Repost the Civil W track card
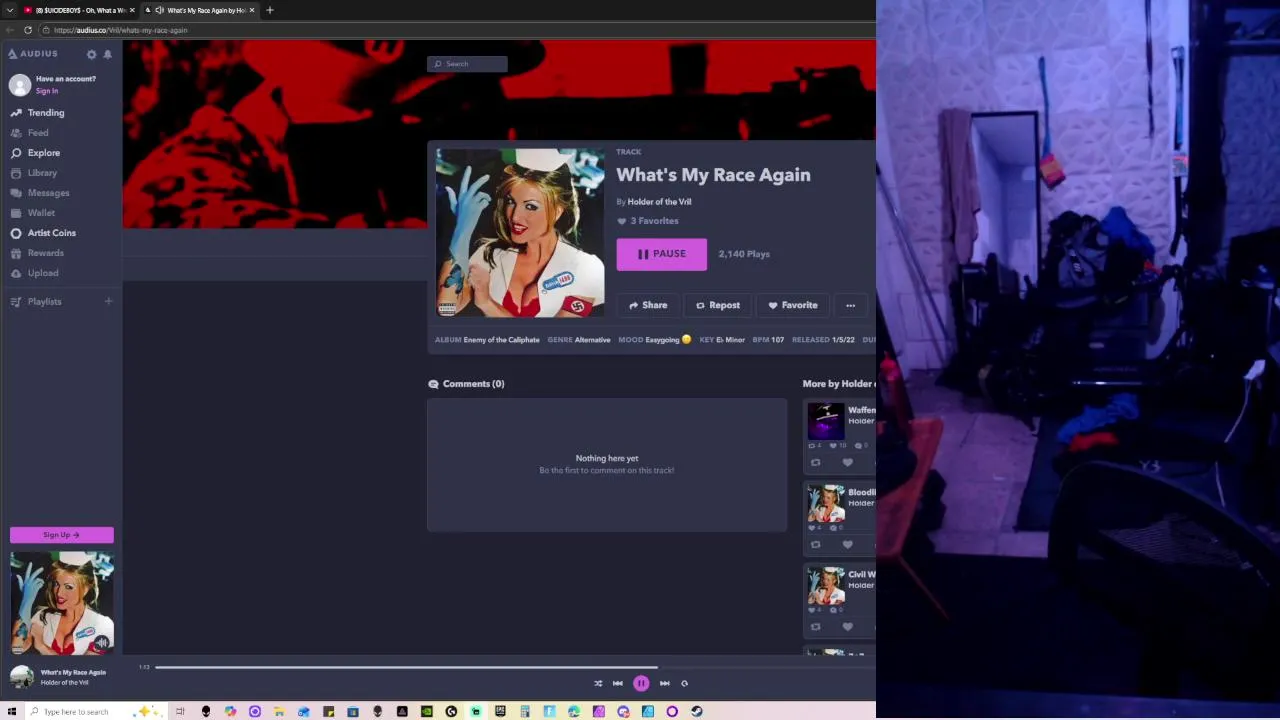Image resolution: width=1280 pixels, height=720 pixels. tap(815, 627)
